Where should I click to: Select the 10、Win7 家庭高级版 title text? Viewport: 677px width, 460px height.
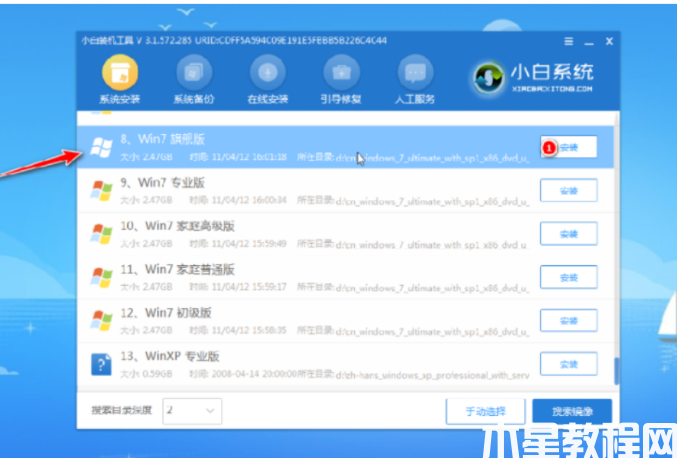coord(177,226)
